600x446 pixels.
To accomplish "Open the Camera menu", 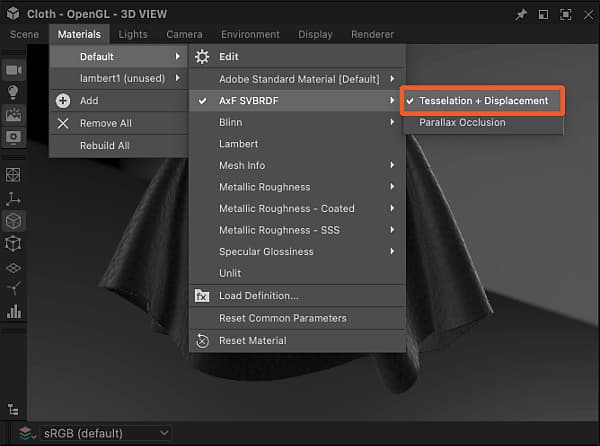I will coord(184,34).
